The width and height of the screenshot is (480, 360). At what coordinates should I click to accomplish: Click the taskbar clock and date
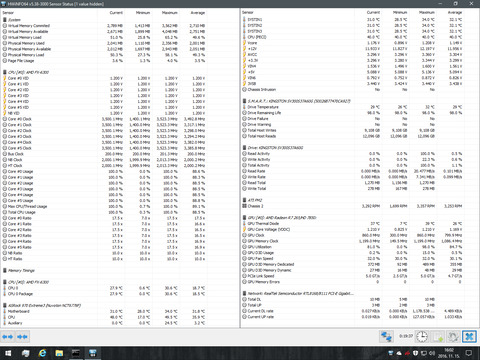click(x=448, y=353)
